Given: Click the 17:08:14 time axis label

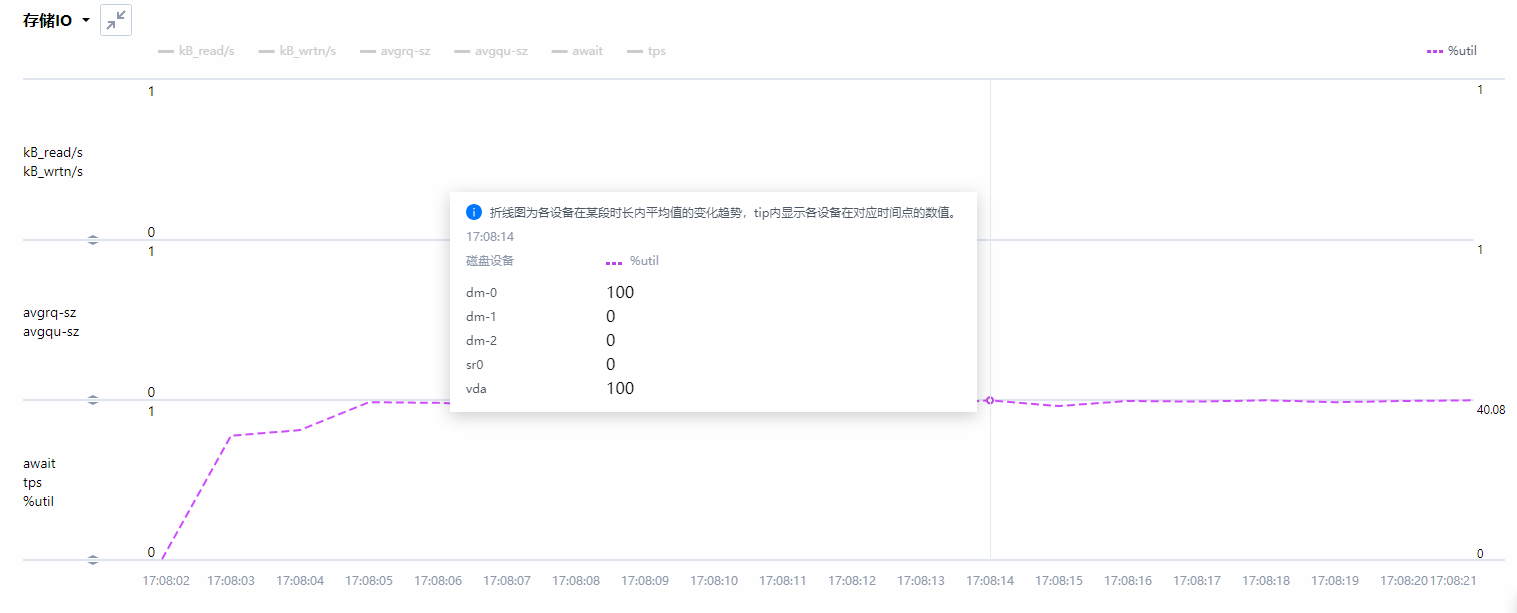Looking at the screenshot, I should 990,580.
